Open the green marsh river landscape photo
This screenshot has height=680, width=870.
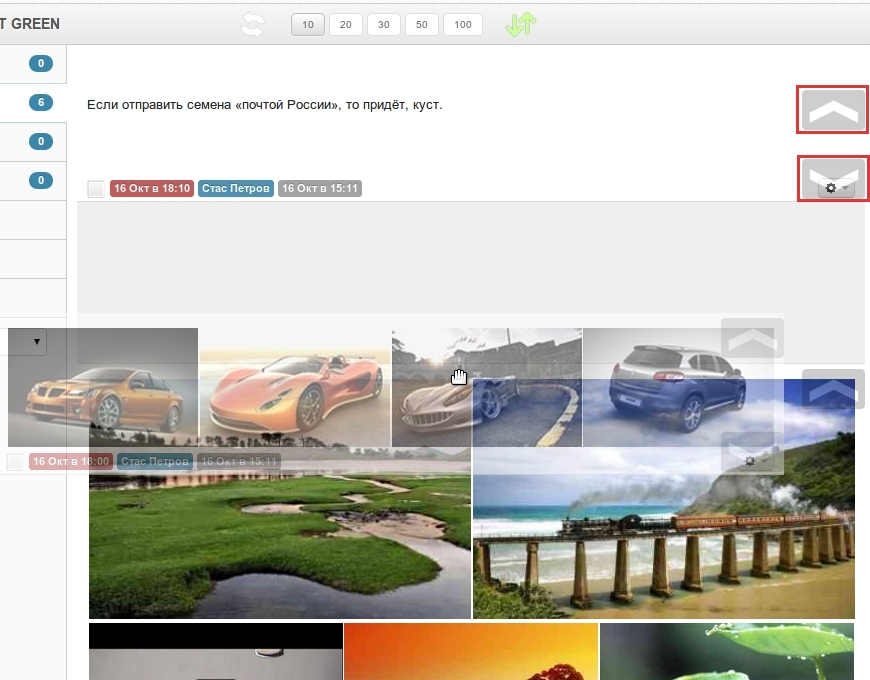tap(279, 545)
